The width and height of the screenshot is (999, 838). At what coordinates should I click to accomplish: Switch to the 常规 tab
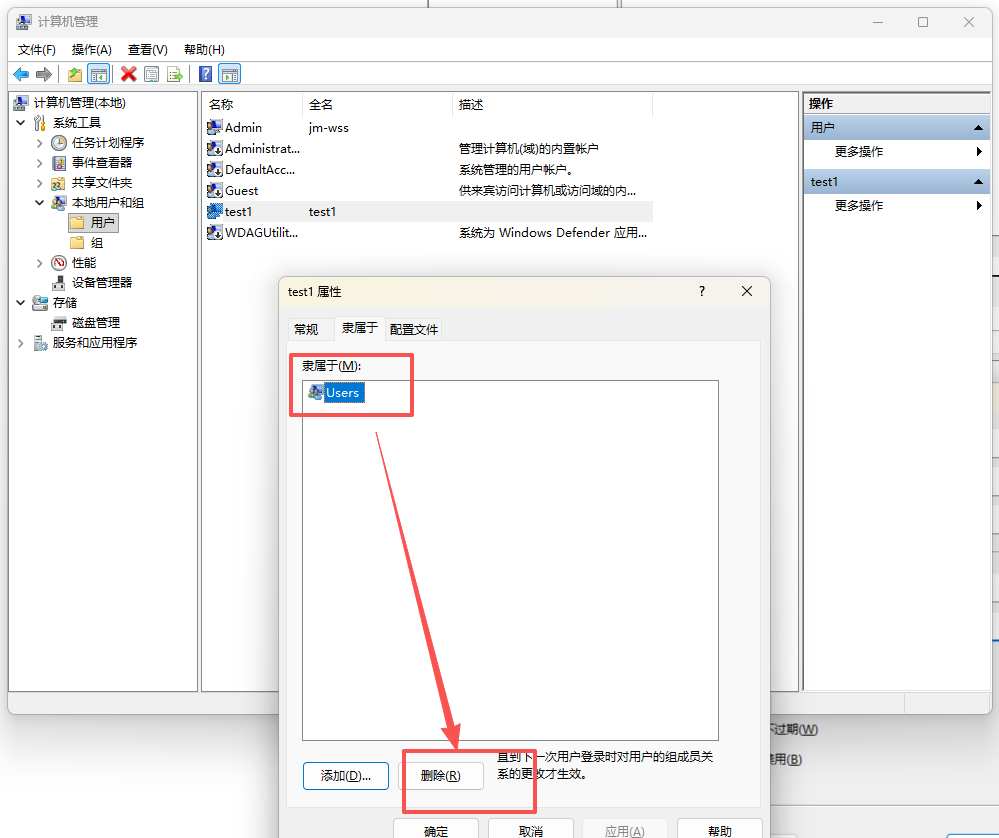306,329
